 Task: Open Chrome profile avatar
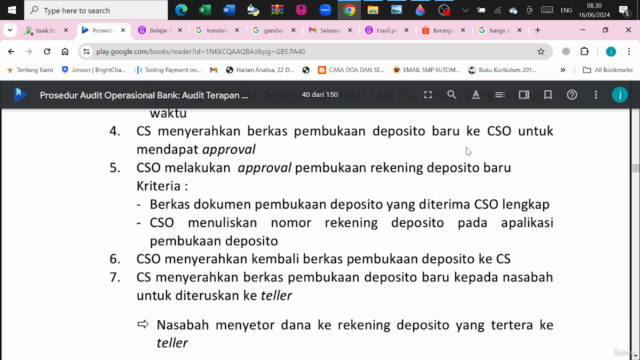click(x=611, y=51)
